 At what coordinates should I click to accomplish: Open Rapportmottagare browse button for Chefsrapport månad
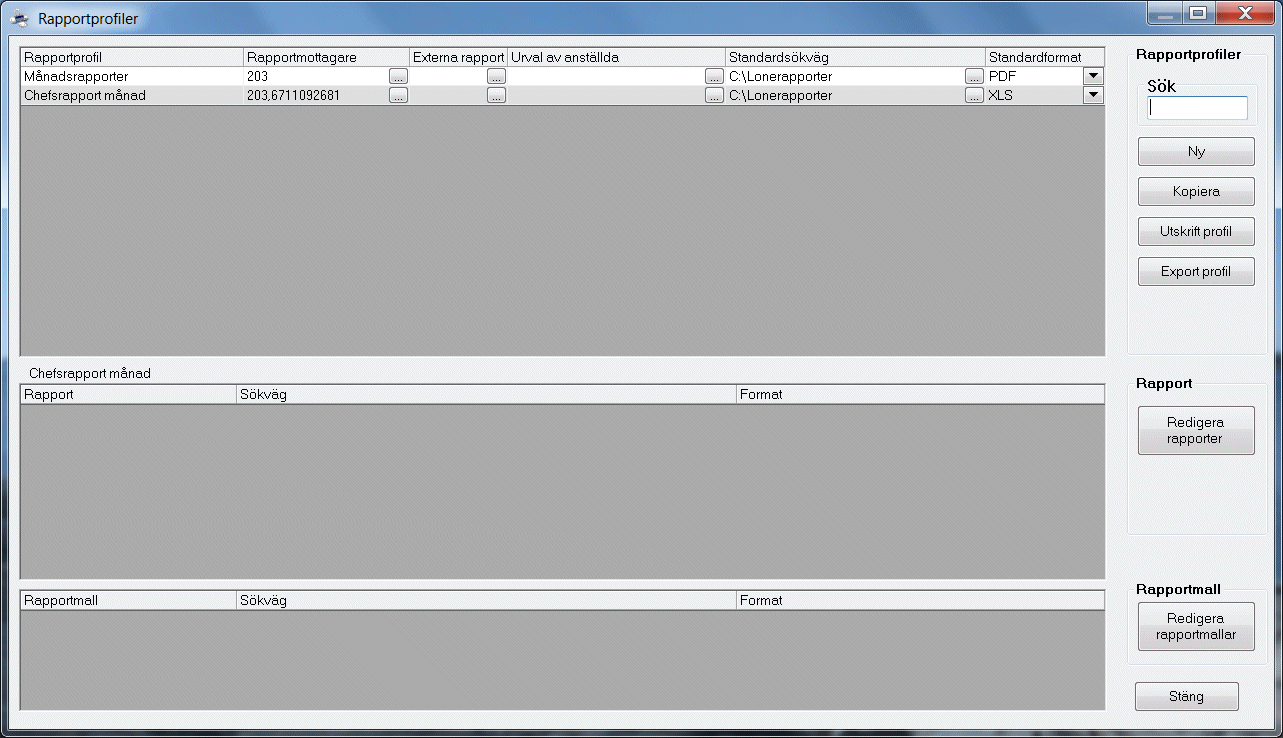click(398, 95)
